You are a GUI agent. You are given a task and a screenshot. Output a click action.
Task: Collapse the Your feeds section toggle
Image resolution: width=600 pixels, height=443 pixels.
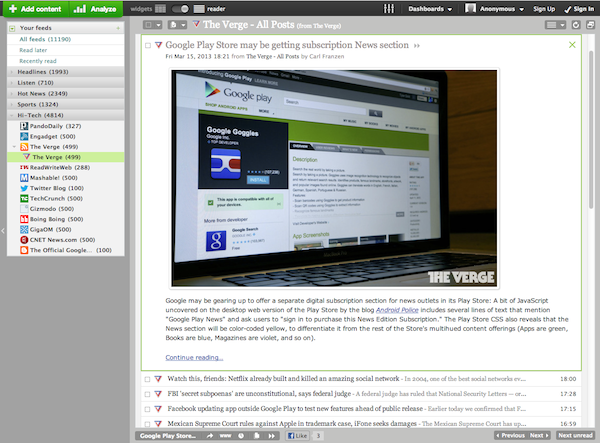coord(12,28)
